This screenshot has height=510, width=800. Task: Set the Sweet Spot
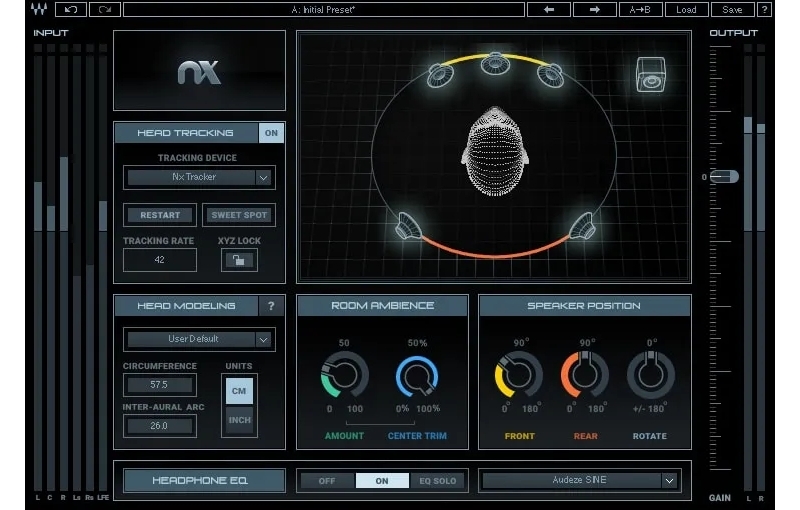239,215
